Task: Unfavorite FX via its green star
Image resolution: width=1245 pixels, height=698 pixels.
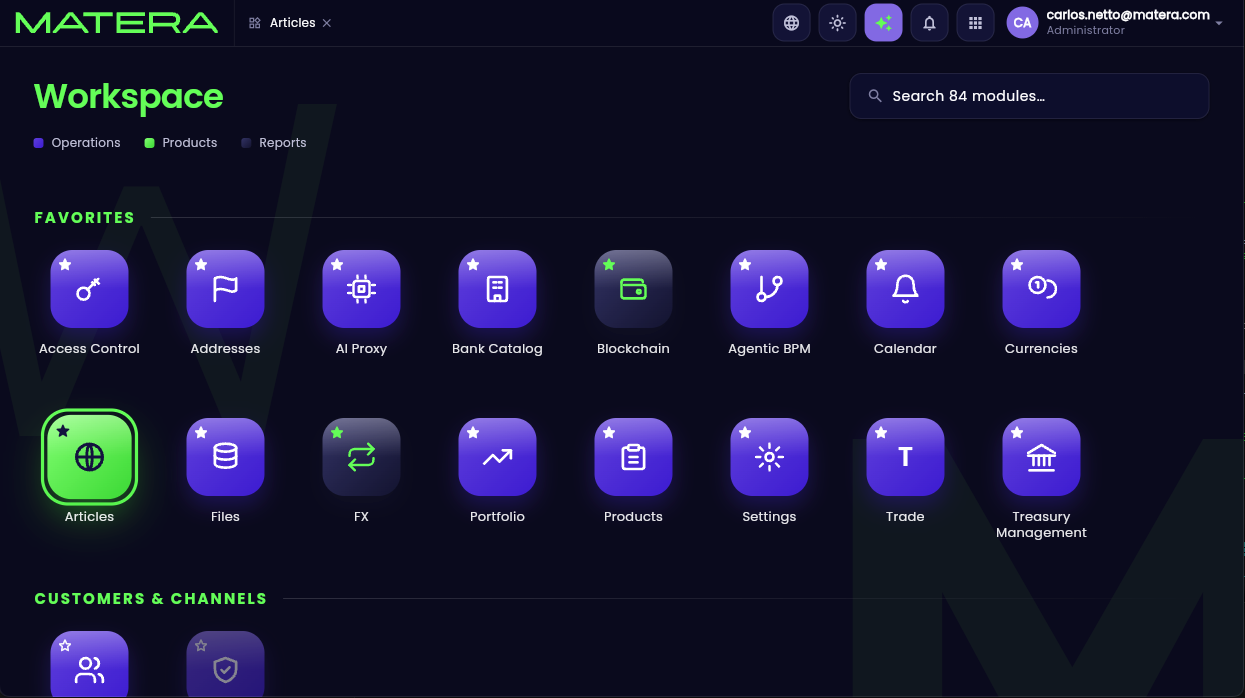Action: click(337, 433)
